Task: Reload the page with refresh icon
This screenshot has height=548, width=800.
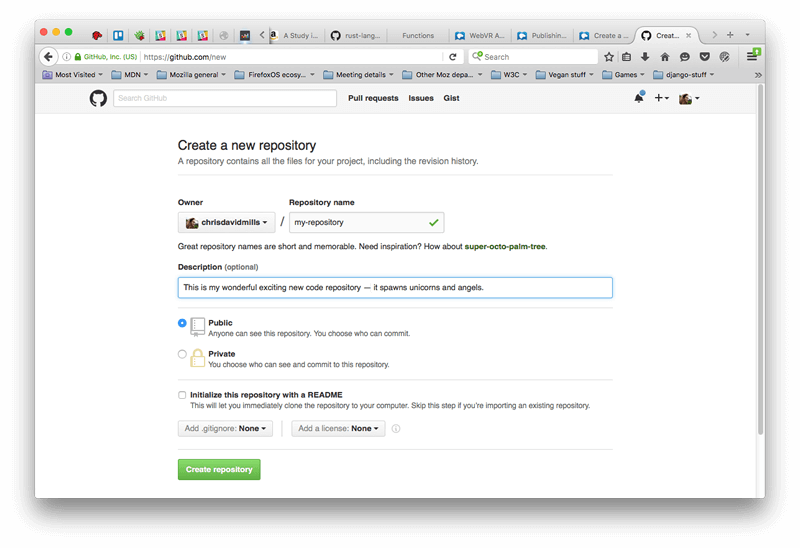Action: [453, 57]
